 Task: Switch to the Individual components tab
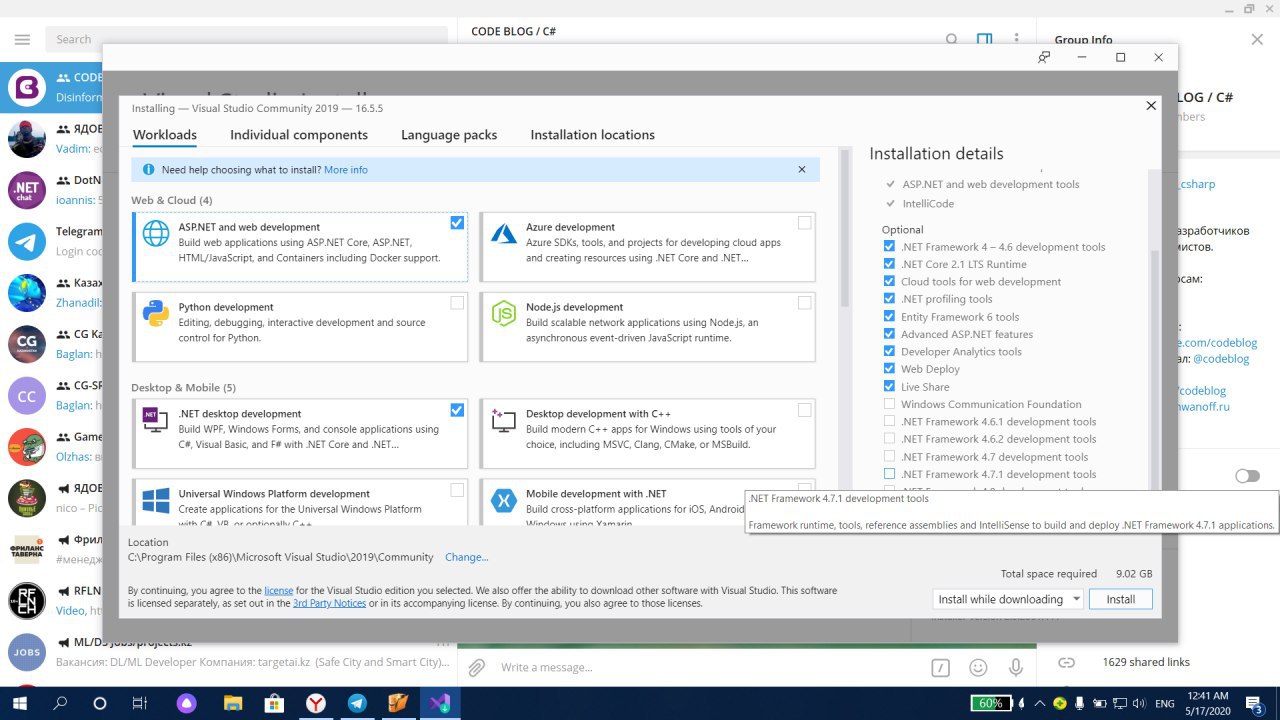coord(299,135)
